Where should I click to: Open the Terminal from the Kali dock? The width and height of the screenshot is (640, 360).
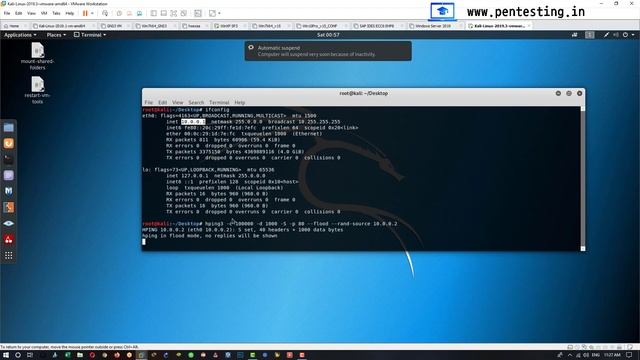(9, 159)
